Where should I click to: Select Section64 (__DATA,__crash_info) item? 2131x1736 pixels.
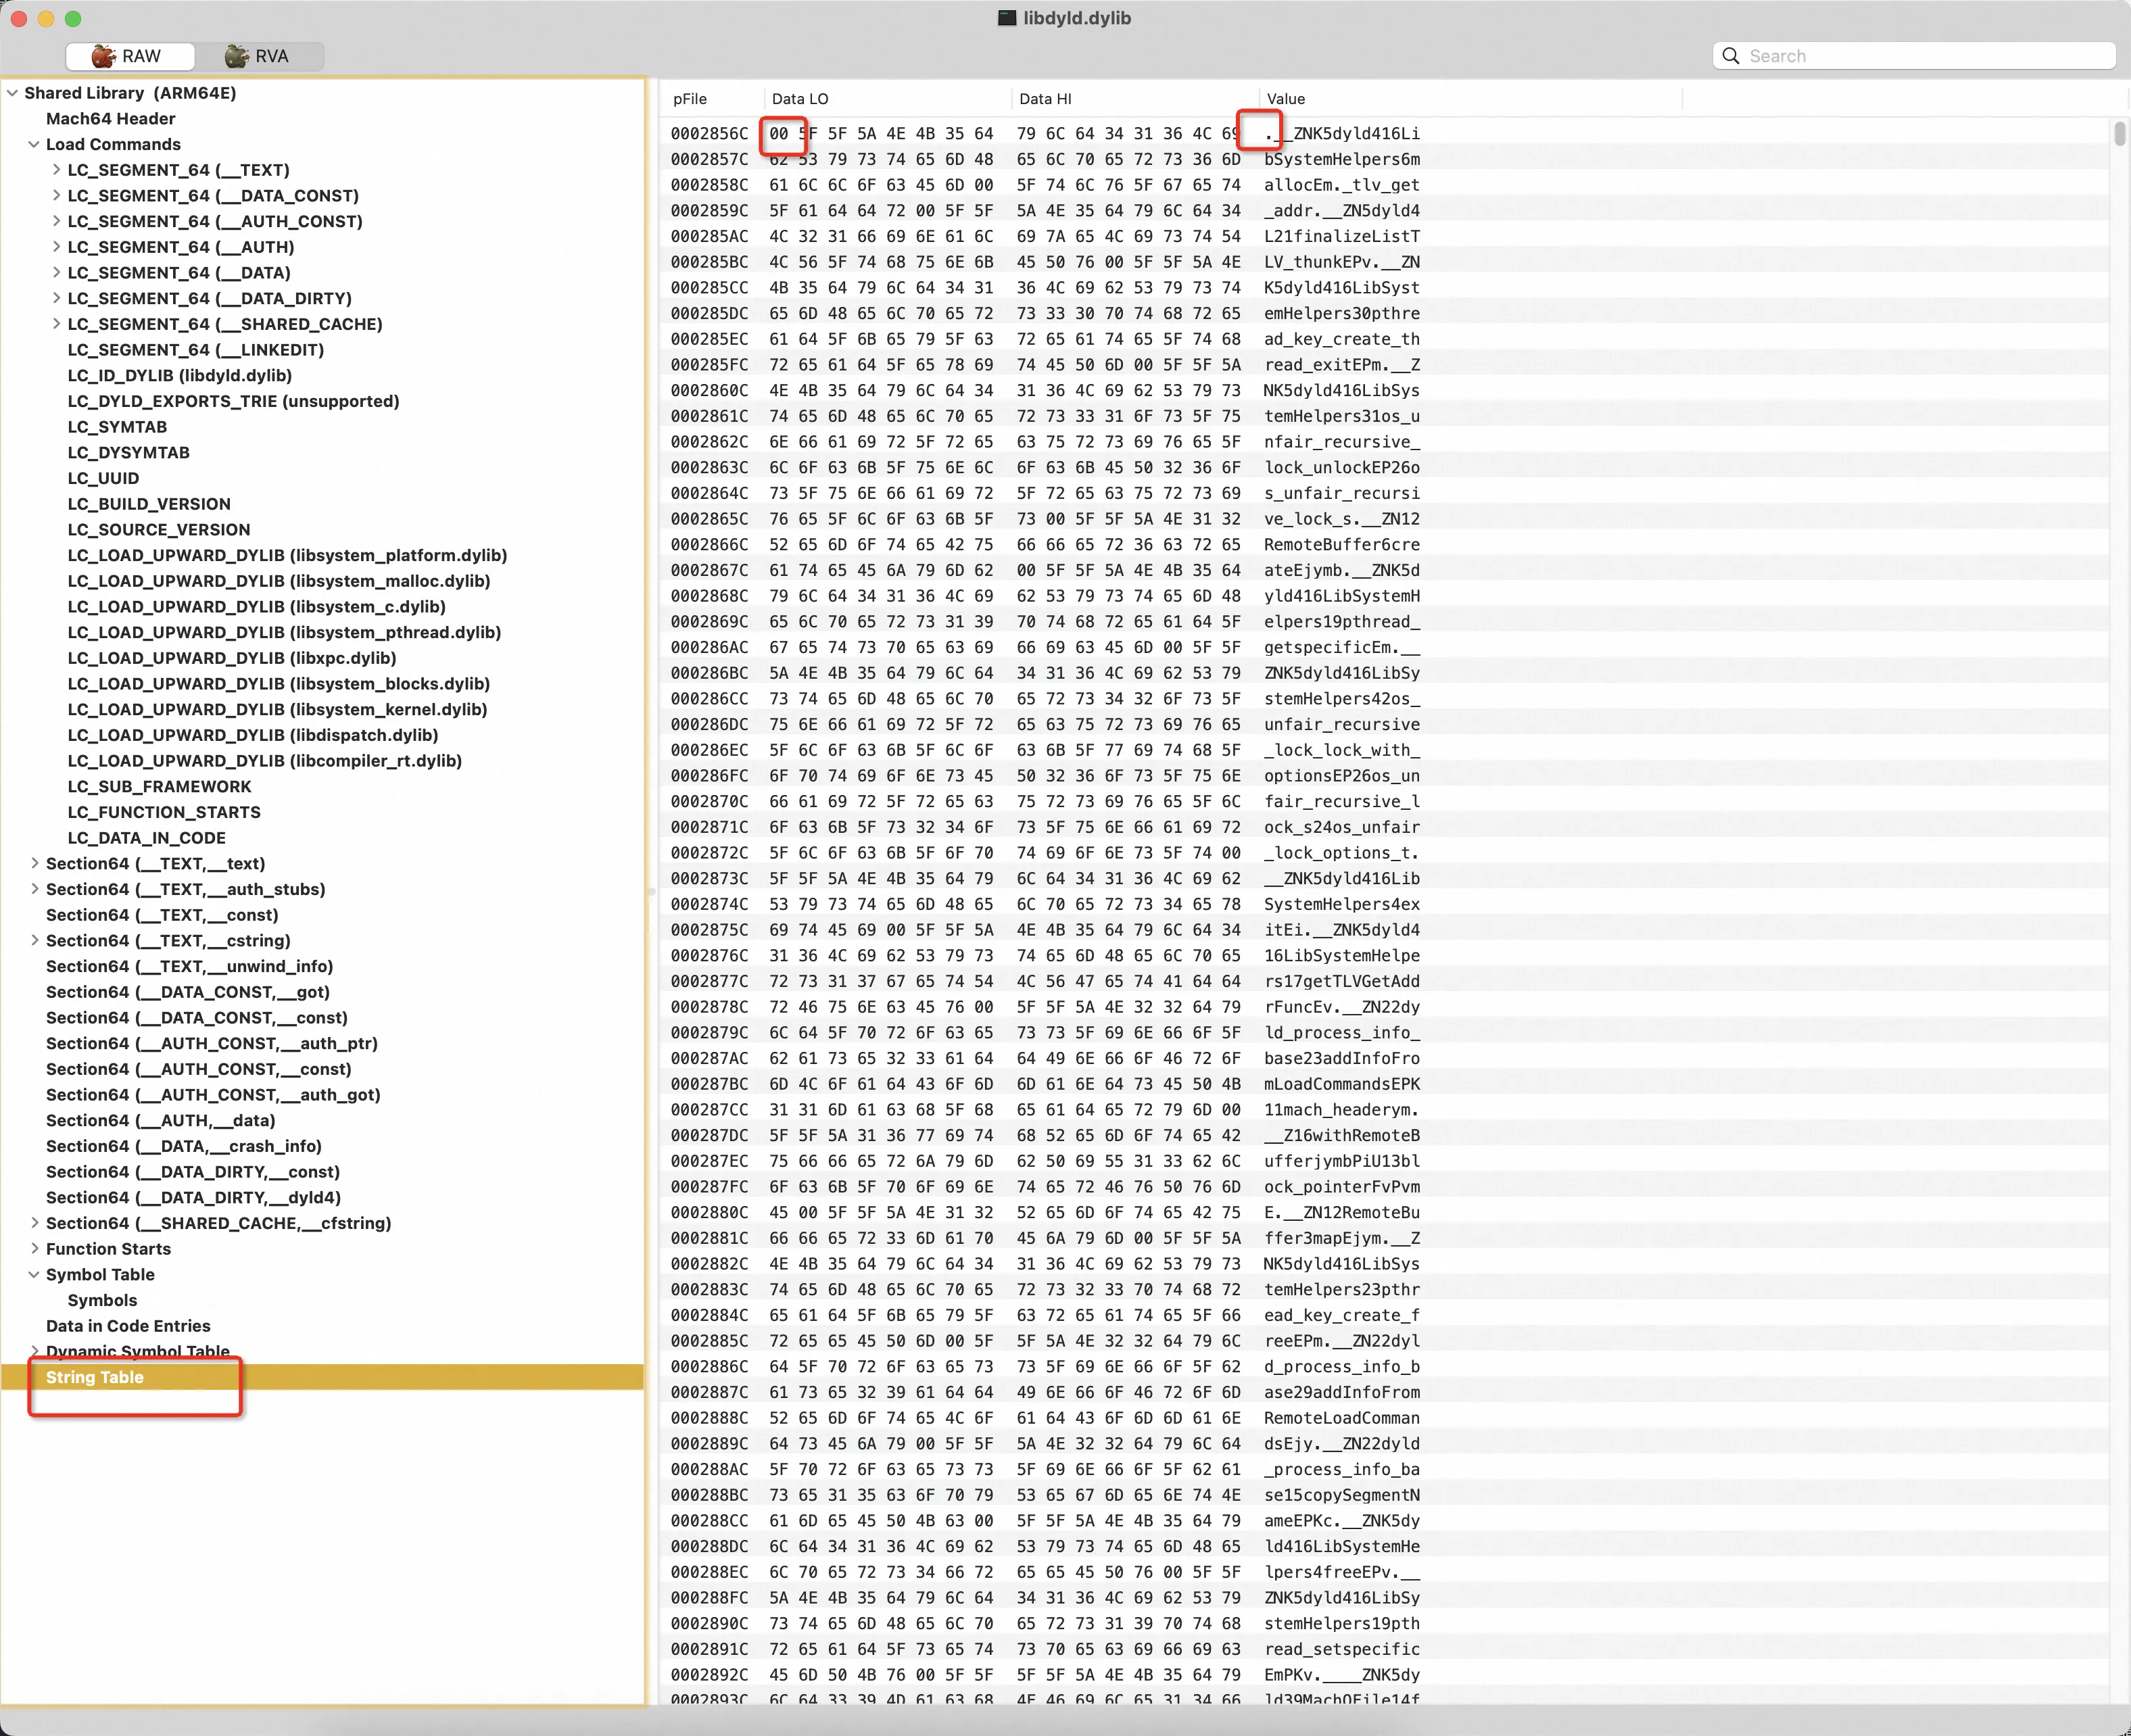coord(184,1146)
